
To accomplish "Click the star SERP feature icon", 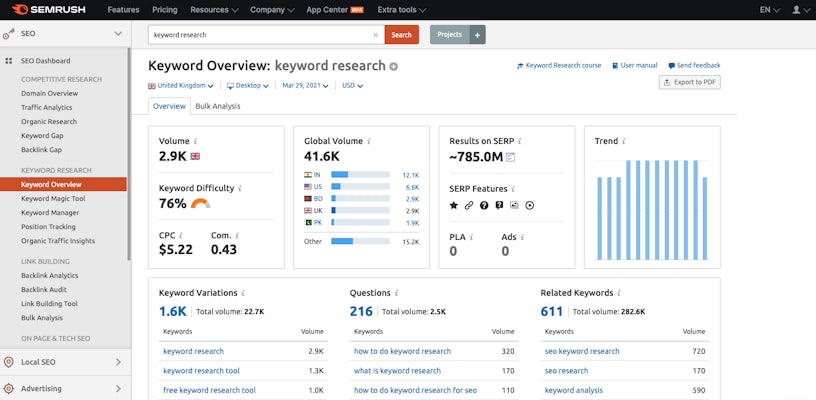I will pyautogui.click(x=453, y=205).
